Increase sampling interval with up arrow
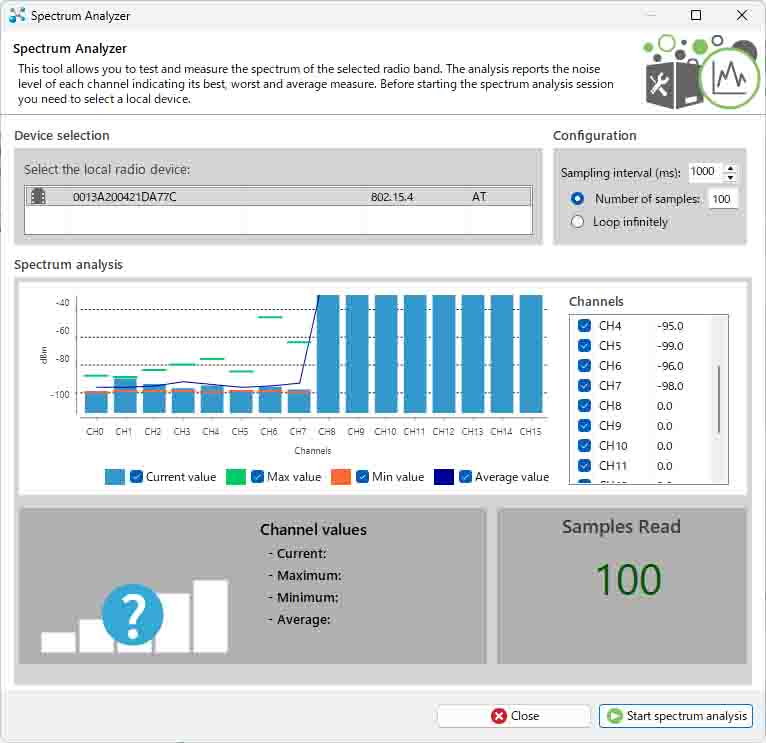This screenshot has width=766, height=743. [730, 167]
